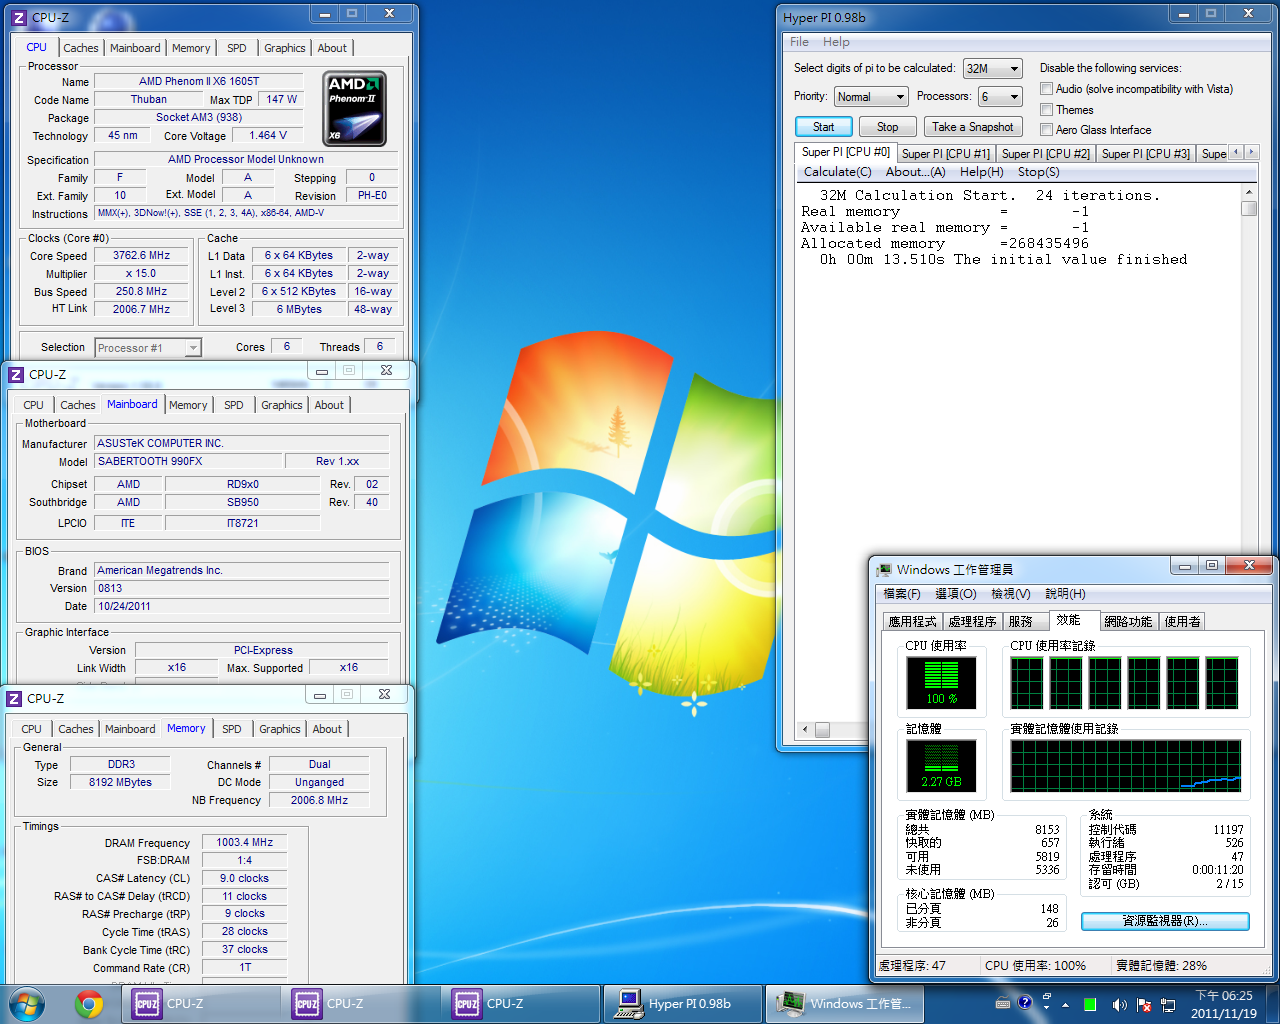Select the Super PI [CPU #1] tab
The height and width of the screenshot is (1024, 1280).
tap(945, 154)
